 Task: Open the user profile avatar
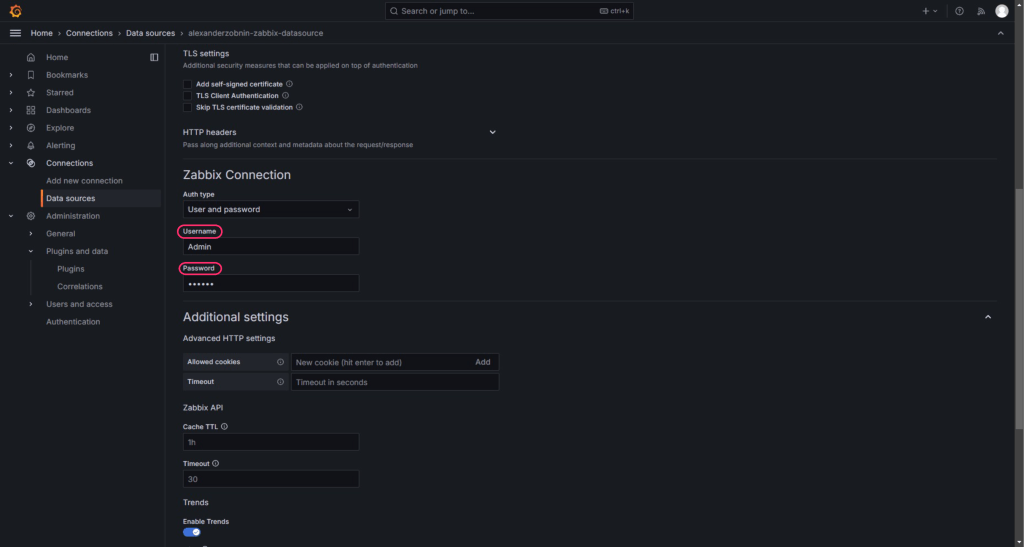1001,11
